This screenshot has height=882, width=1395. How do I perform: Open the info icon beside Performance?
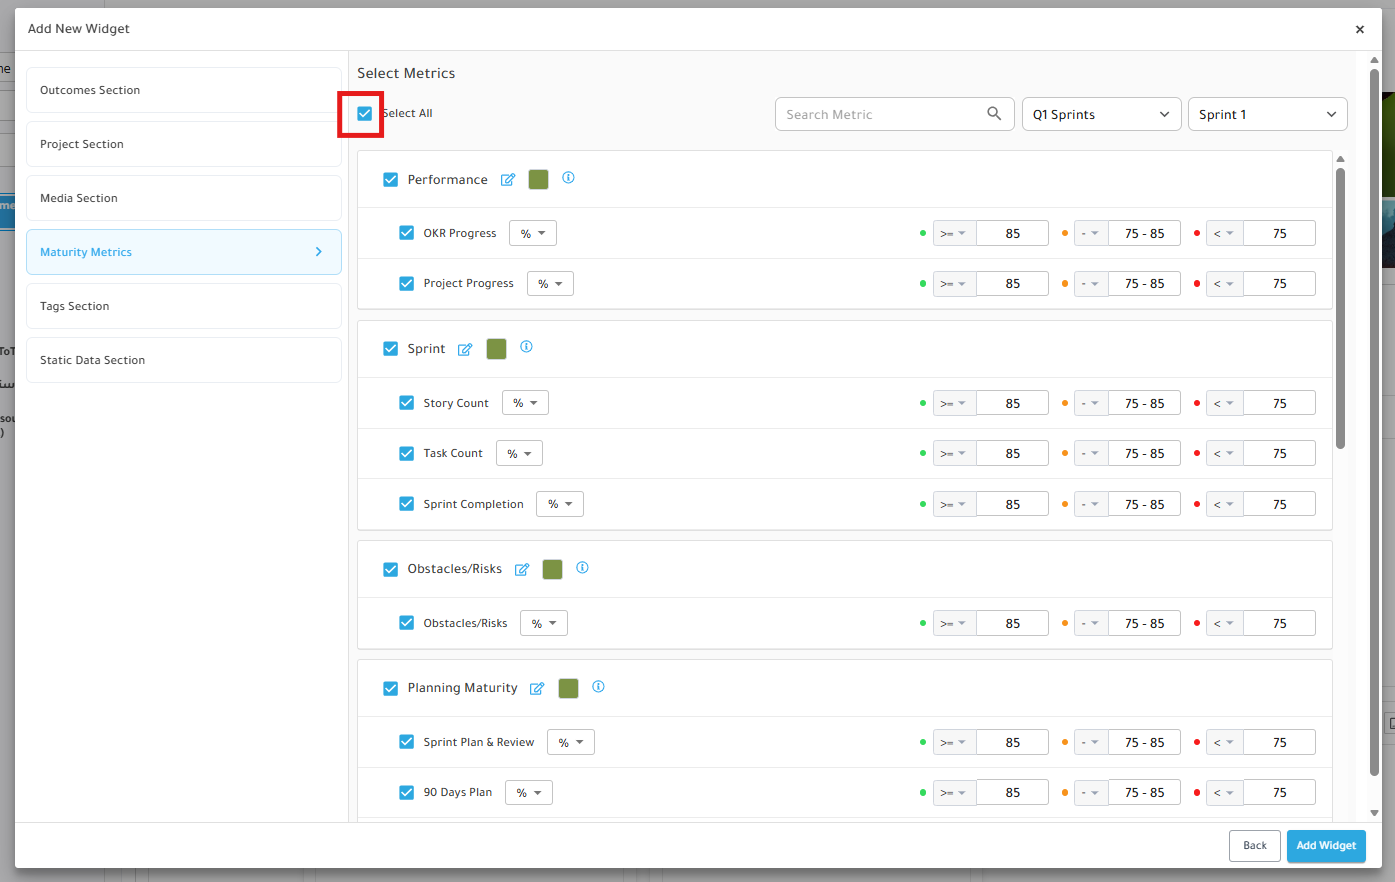click(568, 178)
